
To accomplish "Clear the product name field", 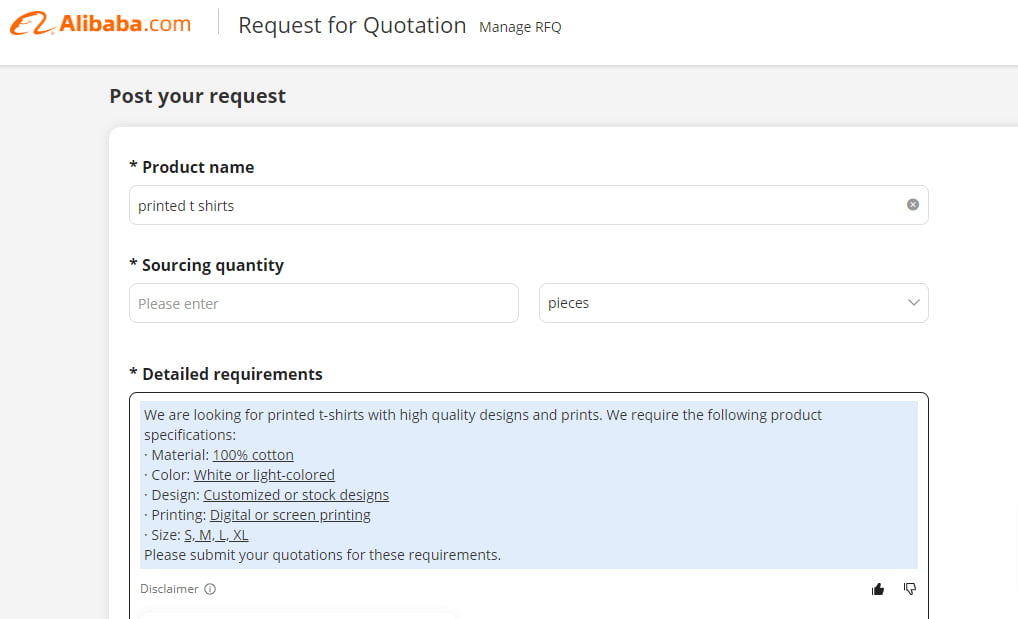I will click(x=912, y=205).
